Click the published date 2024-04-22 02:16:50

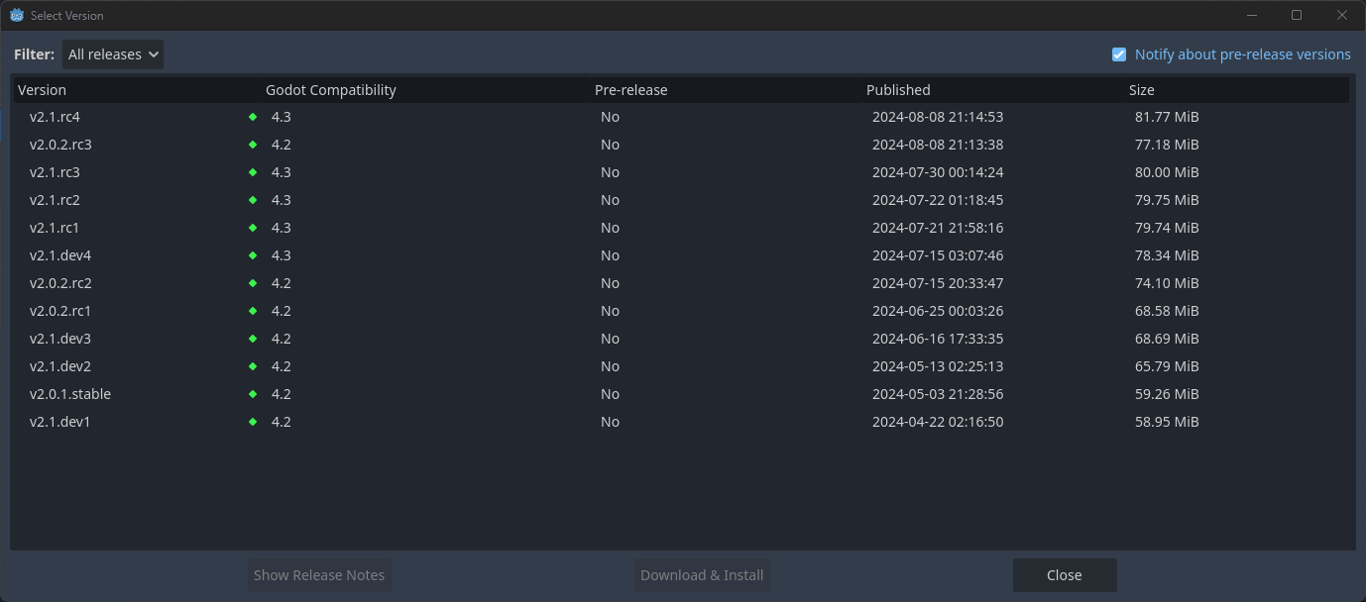tap(938, 422)
